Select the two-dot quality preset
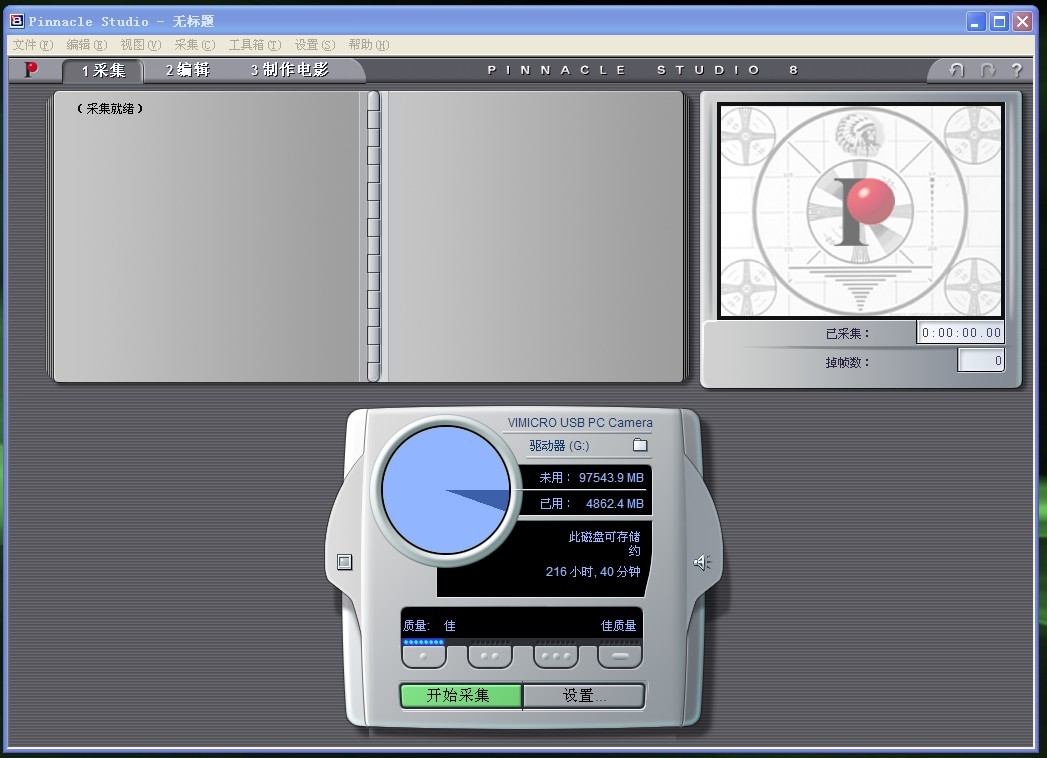Image resolution: width=1047 pixels, height=758 pixels. click(490, 657)
